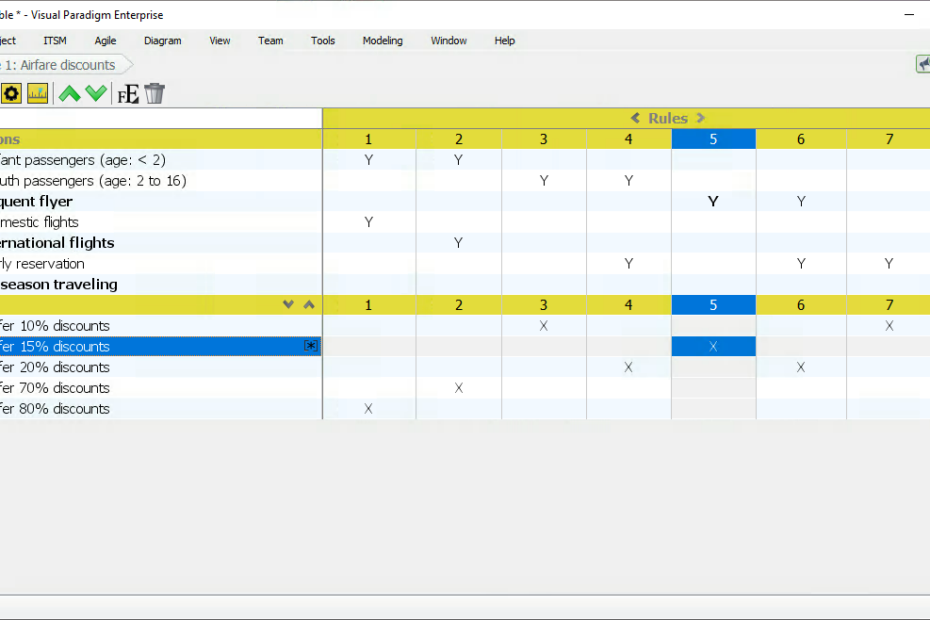Click the left chevron beside Rules header

pos(634,117)
